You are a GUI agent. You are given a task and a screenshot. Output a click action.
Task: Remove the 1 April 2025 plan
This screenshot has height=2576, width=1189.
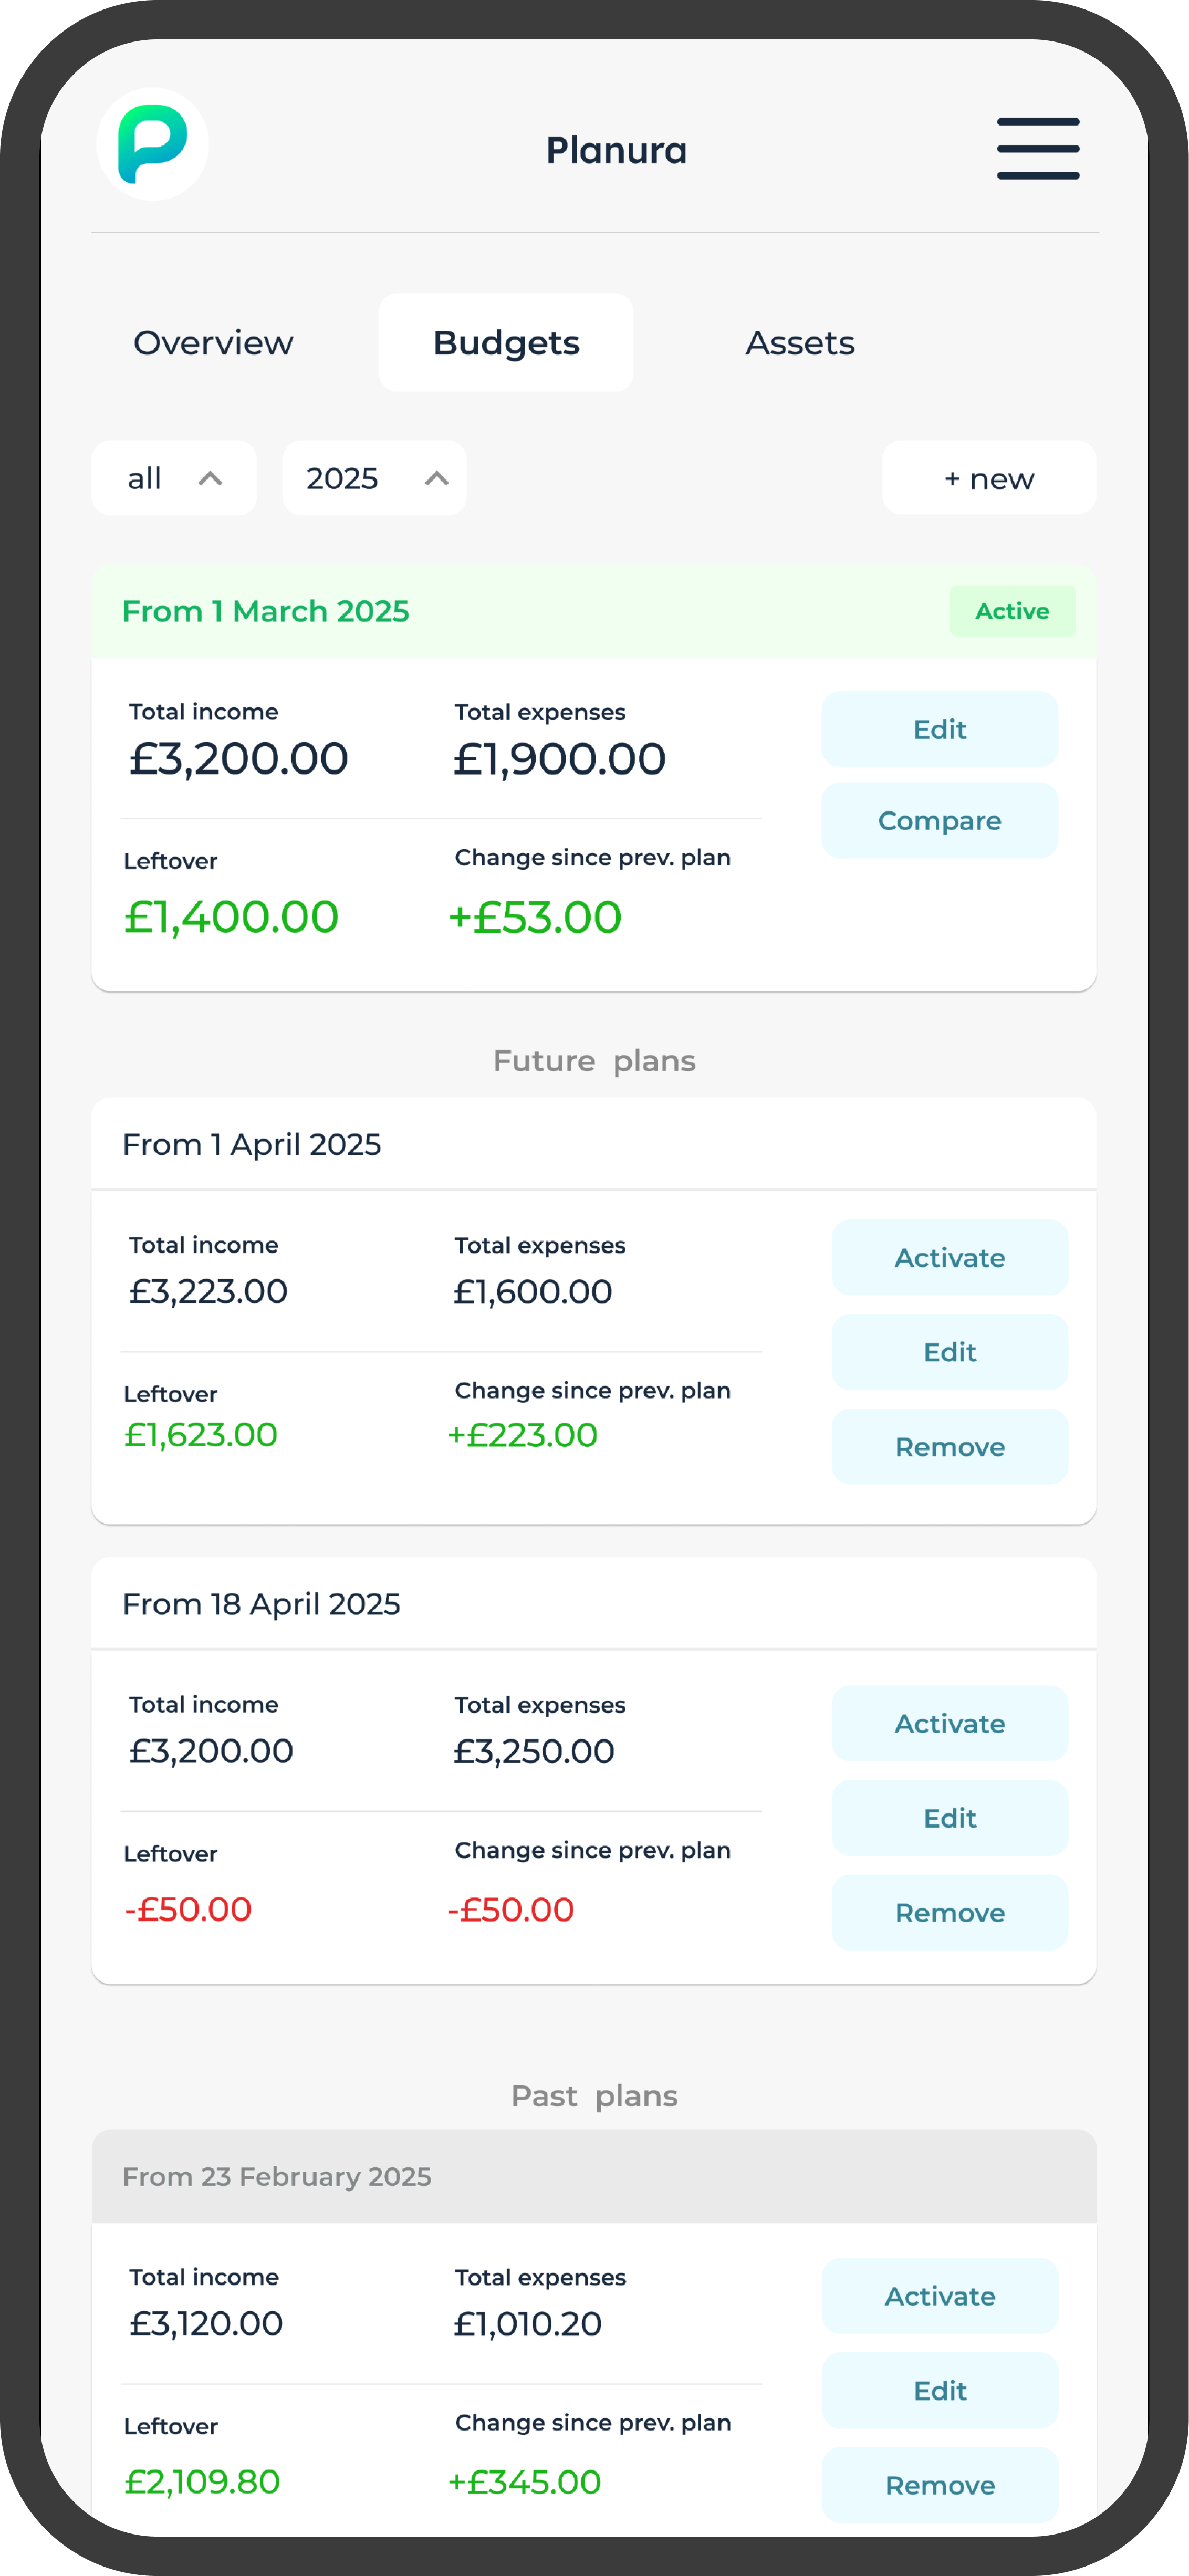click(x=950, y=1446)
